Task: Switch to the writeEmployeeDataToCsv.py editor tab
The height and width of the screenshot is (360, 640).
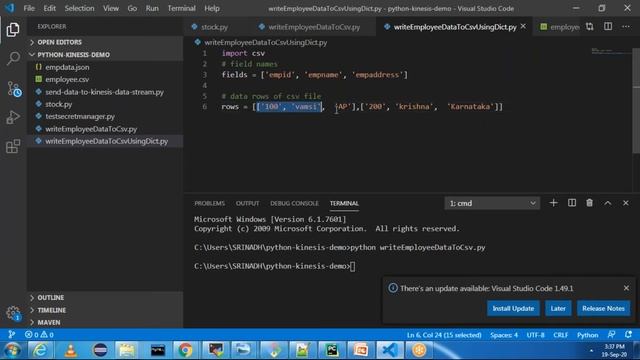Action: click(313, 27)
